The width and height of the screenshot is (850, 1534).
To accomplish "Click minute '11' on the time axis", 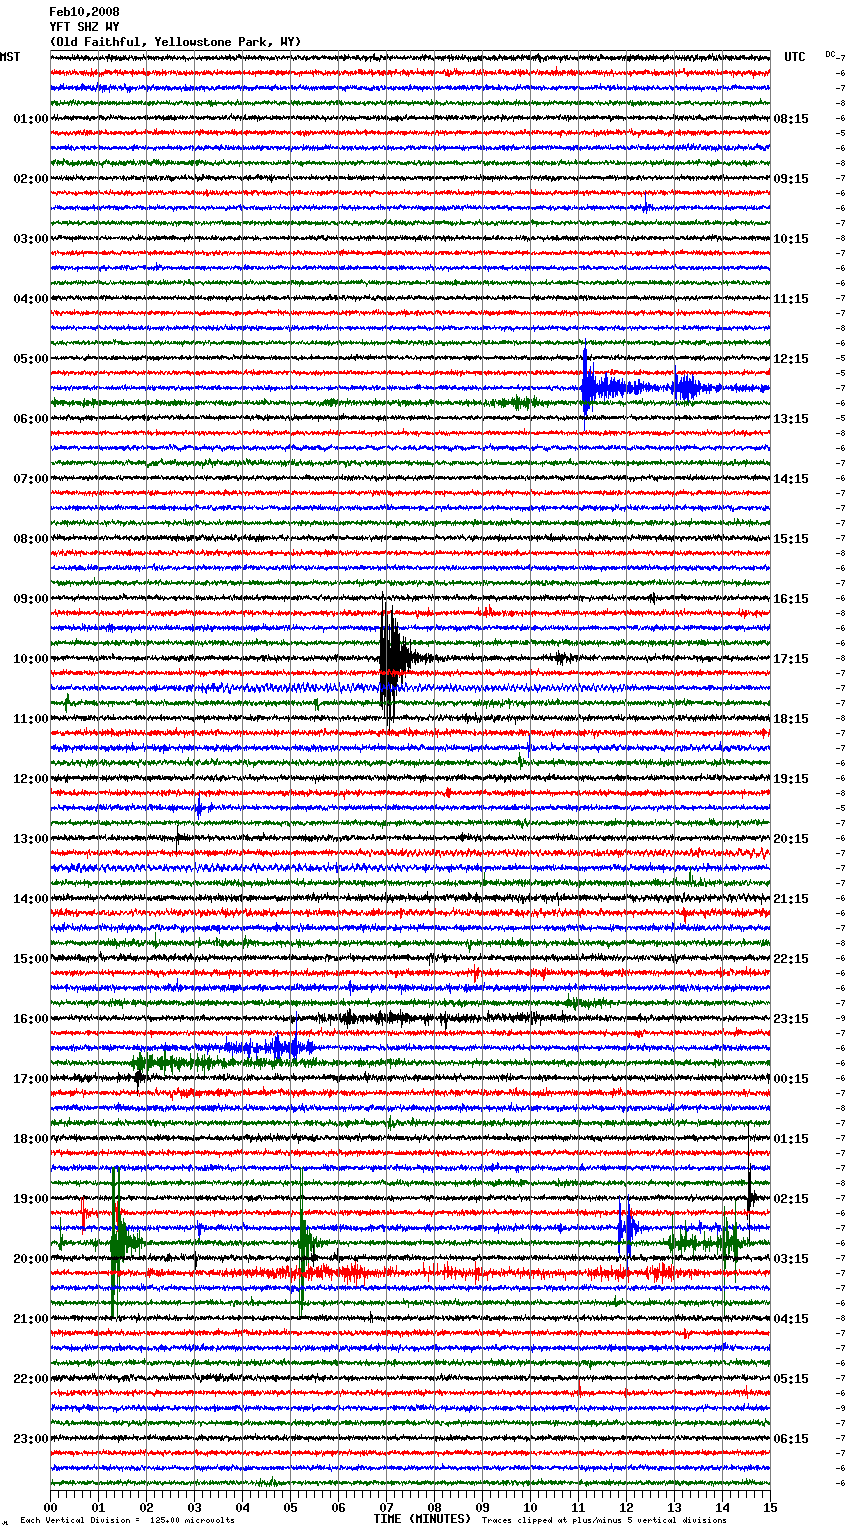I will (x=579, y=1508).
